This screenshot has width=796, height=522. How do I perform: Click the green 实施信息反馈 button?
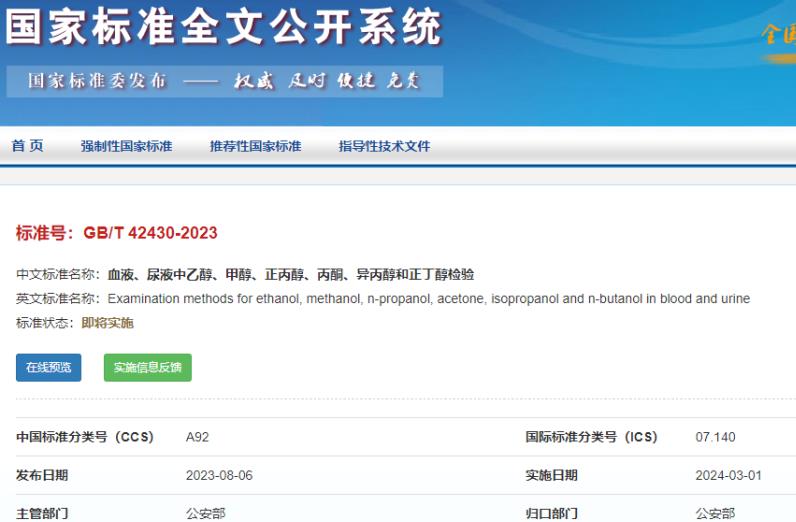click(148, 367)
